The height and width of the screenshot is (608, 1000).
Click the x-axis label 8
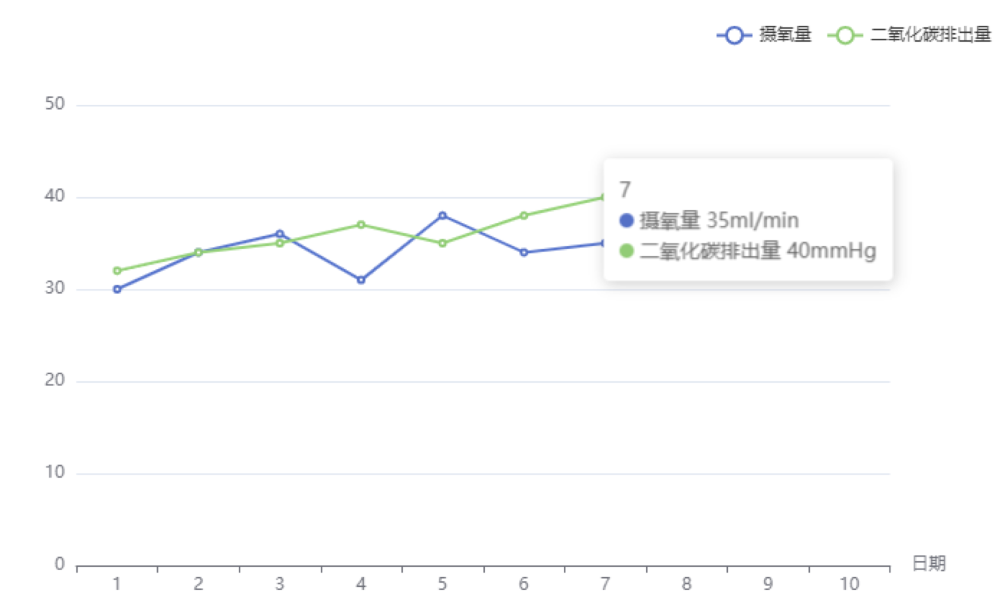[x=686, y=584]
